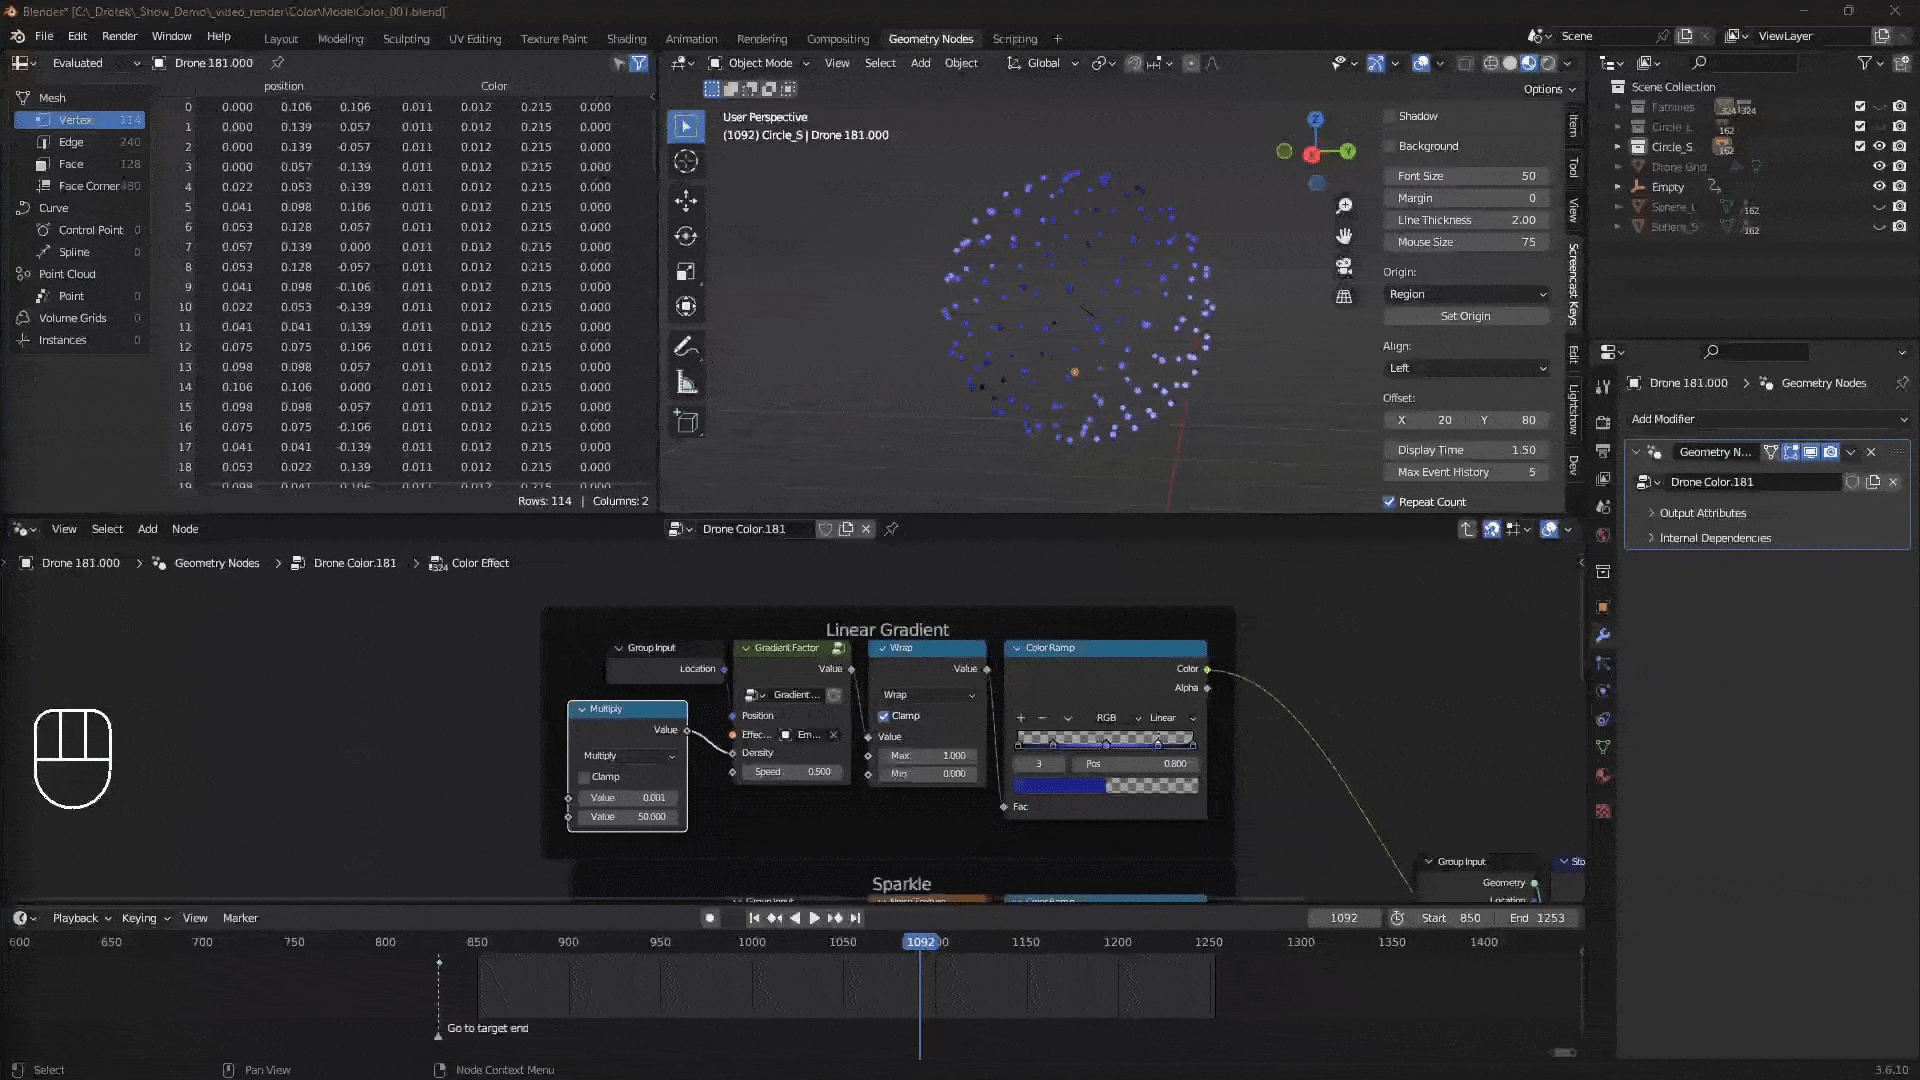Screen dimensions: 1920x1080
Task: Switch to the Shading workspace tab
Action: tap(626, 39)
